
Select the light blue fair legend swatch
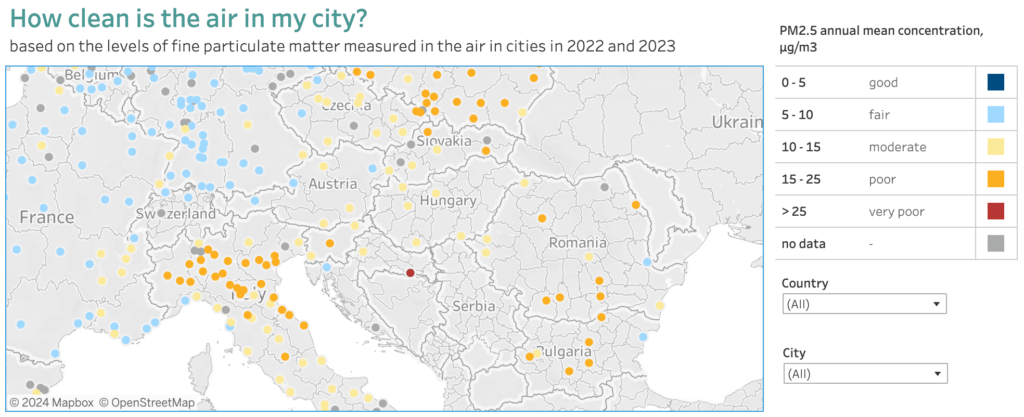996,115
